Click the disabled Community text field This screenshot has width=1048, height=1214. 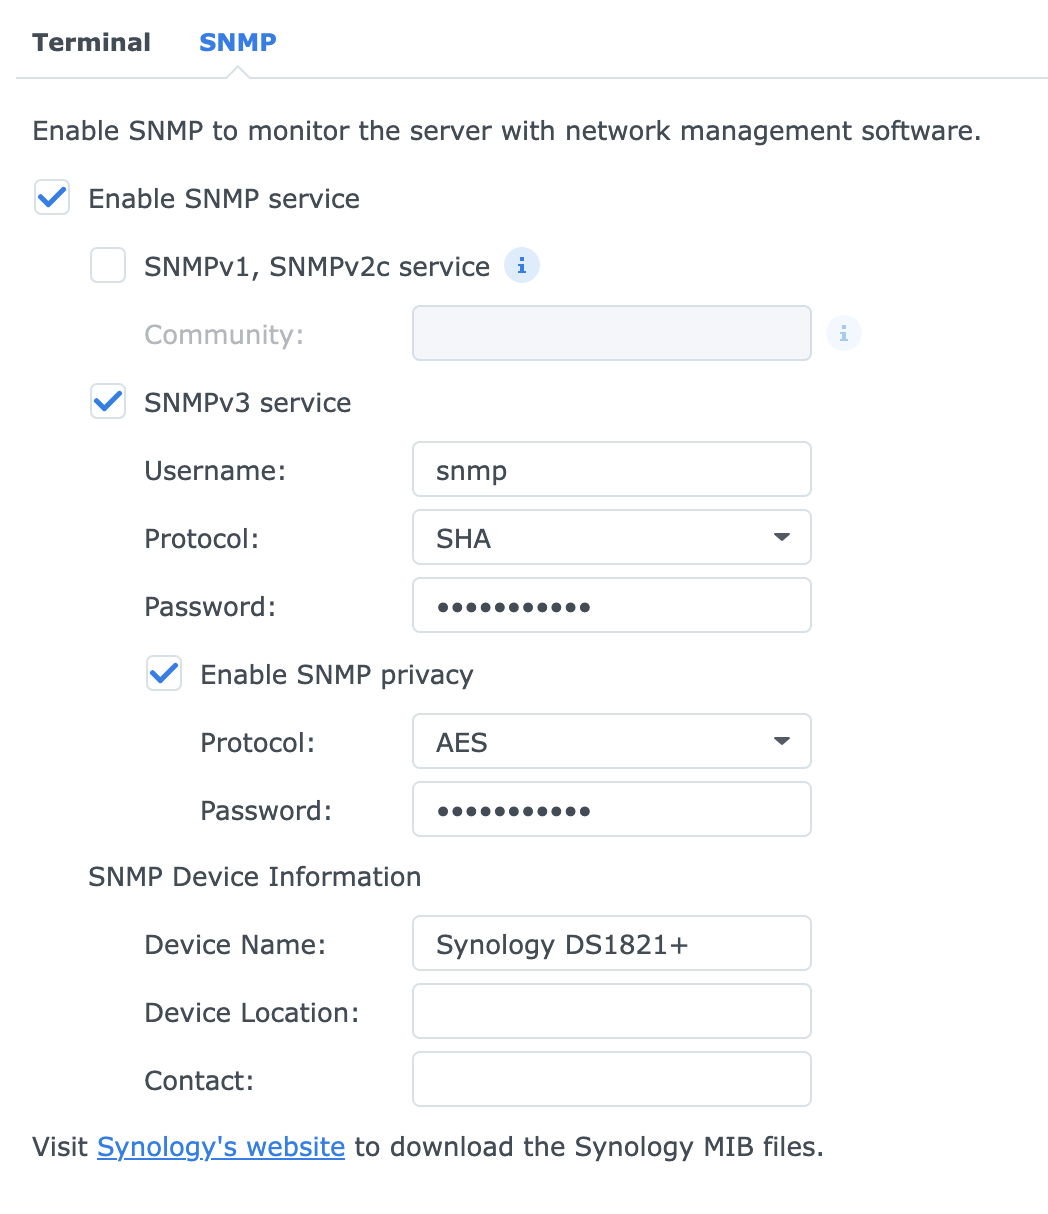(x=611, y=334)
